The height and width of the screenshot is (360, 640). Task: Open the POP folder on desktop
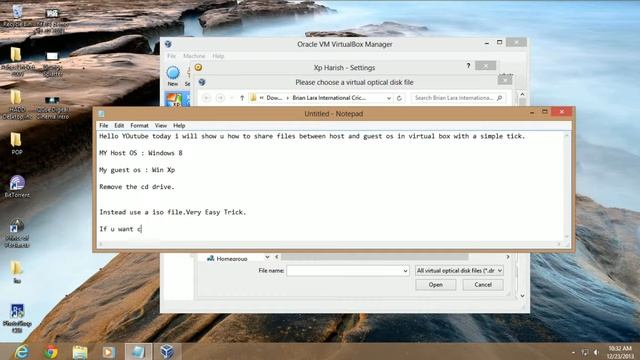point(16,143)
